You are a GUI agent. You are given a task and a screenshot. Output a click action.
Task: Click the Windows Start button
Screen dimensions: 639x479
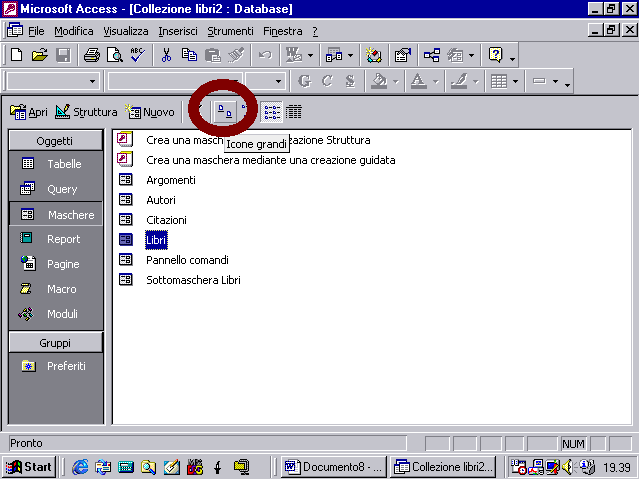(x=29, y=466)
